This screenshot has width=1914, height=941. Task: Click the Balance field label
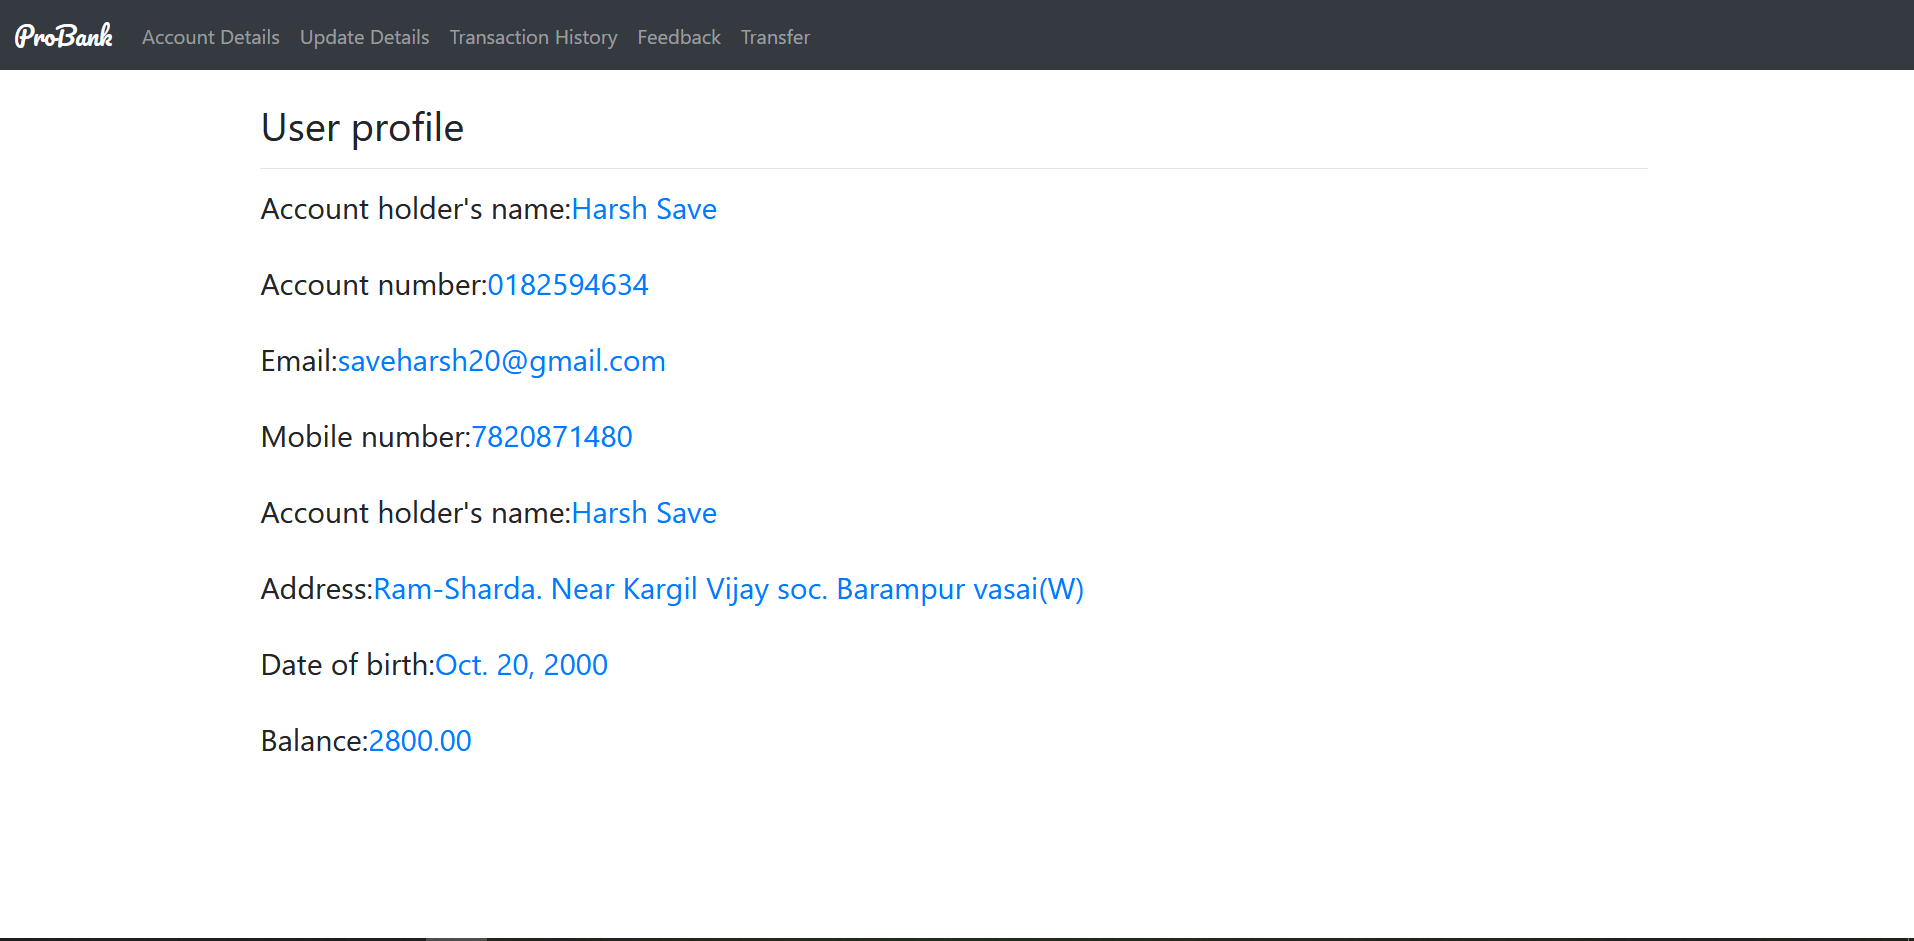click(313, 740)
